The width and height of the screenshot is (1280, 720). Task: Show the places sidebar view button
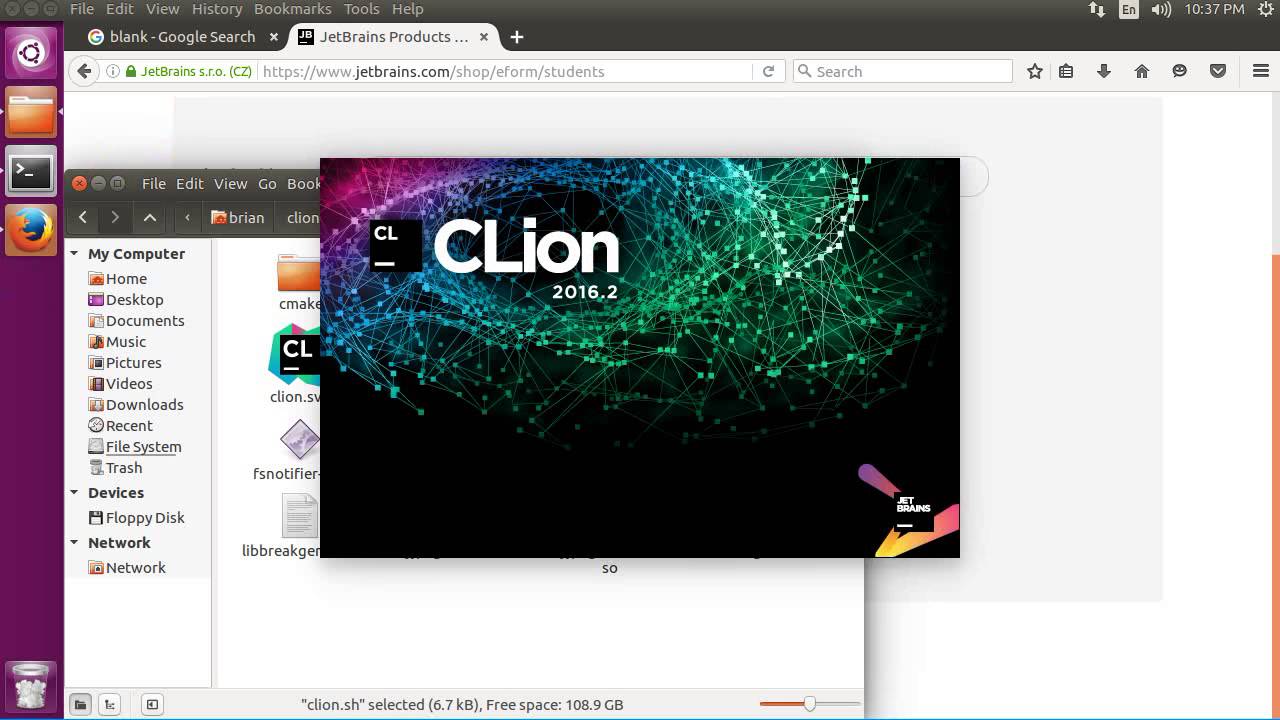coord(80,704)
